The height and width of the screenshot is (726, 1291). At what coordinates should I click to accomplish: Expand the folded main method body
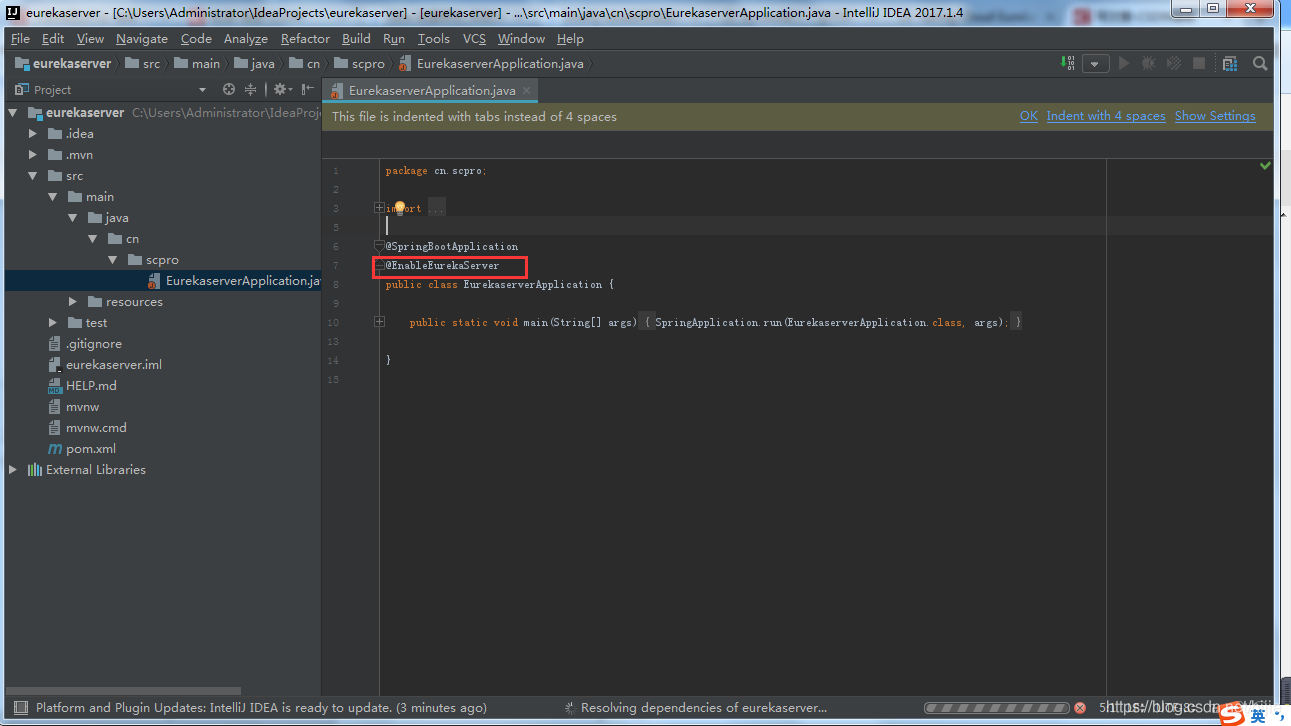pos(379,322)
